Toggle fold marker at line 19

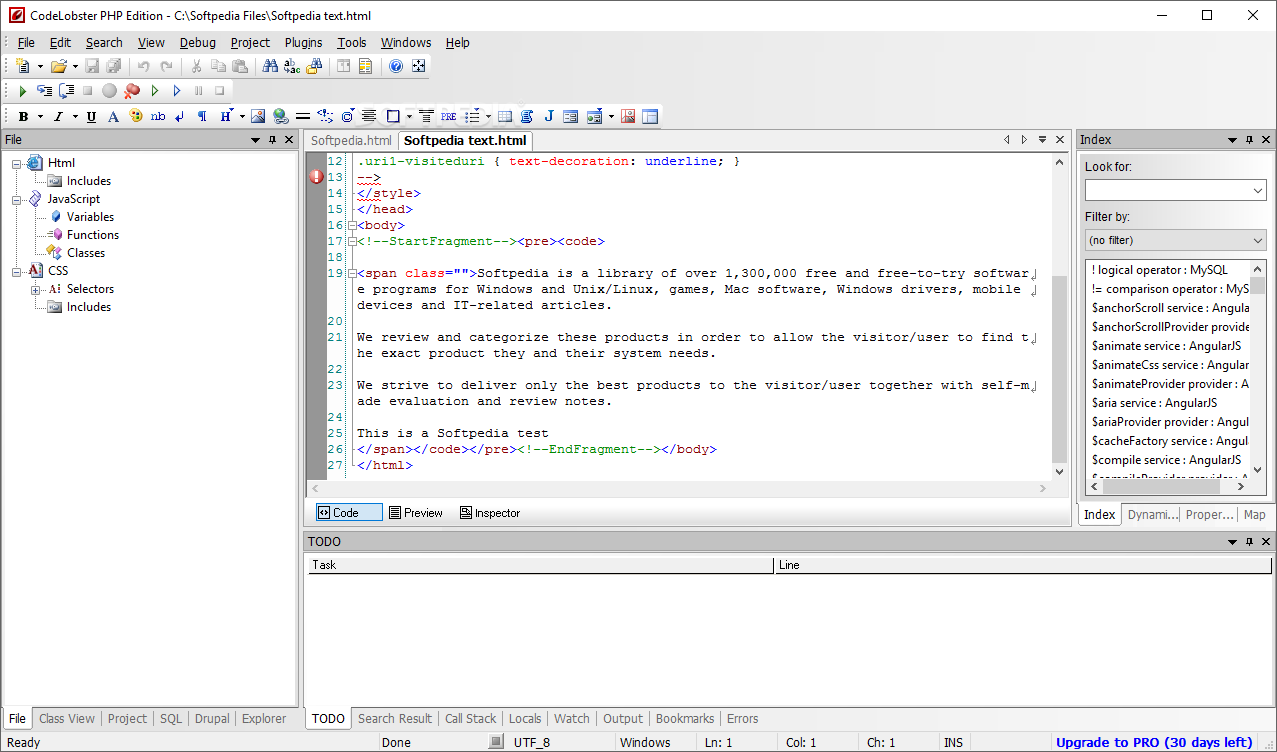tap(351, 273)
